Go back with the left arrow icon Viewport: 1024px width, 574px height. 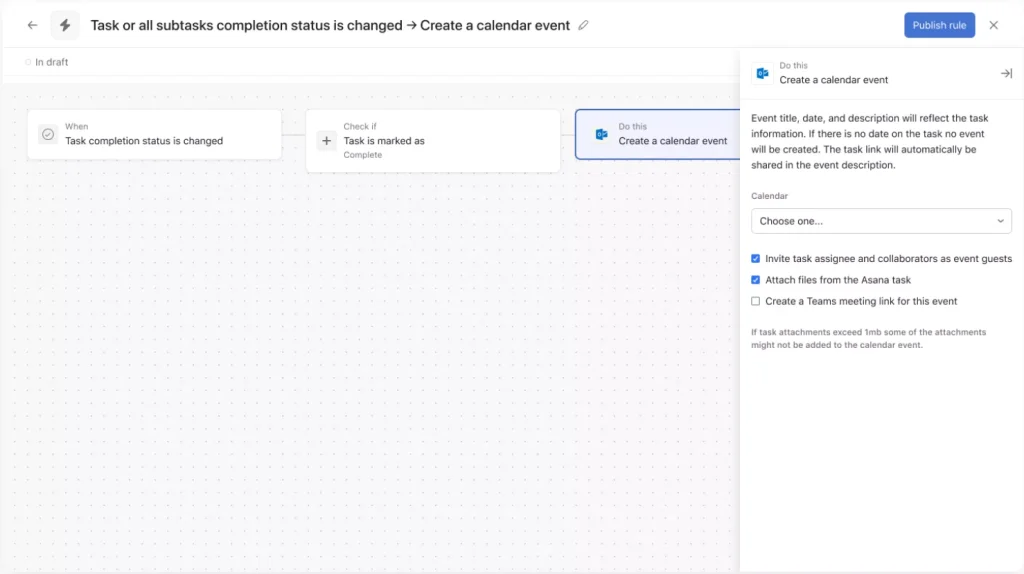(x=32, y=25)
